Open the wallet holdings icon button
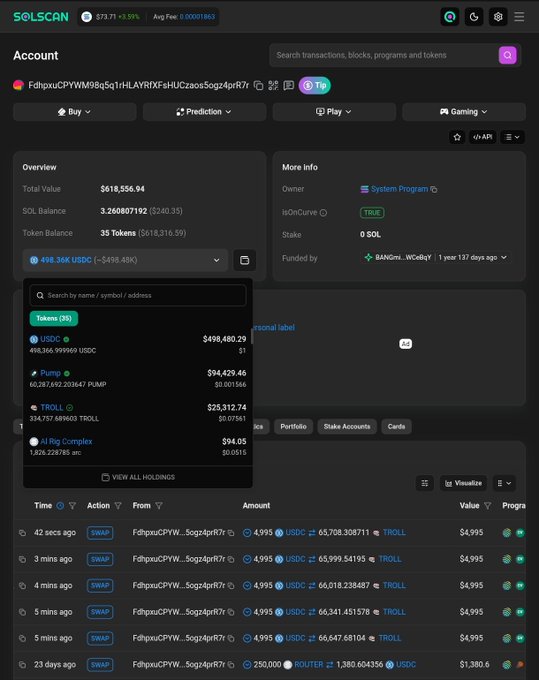539x680 pixels. (x=245, y=260)
